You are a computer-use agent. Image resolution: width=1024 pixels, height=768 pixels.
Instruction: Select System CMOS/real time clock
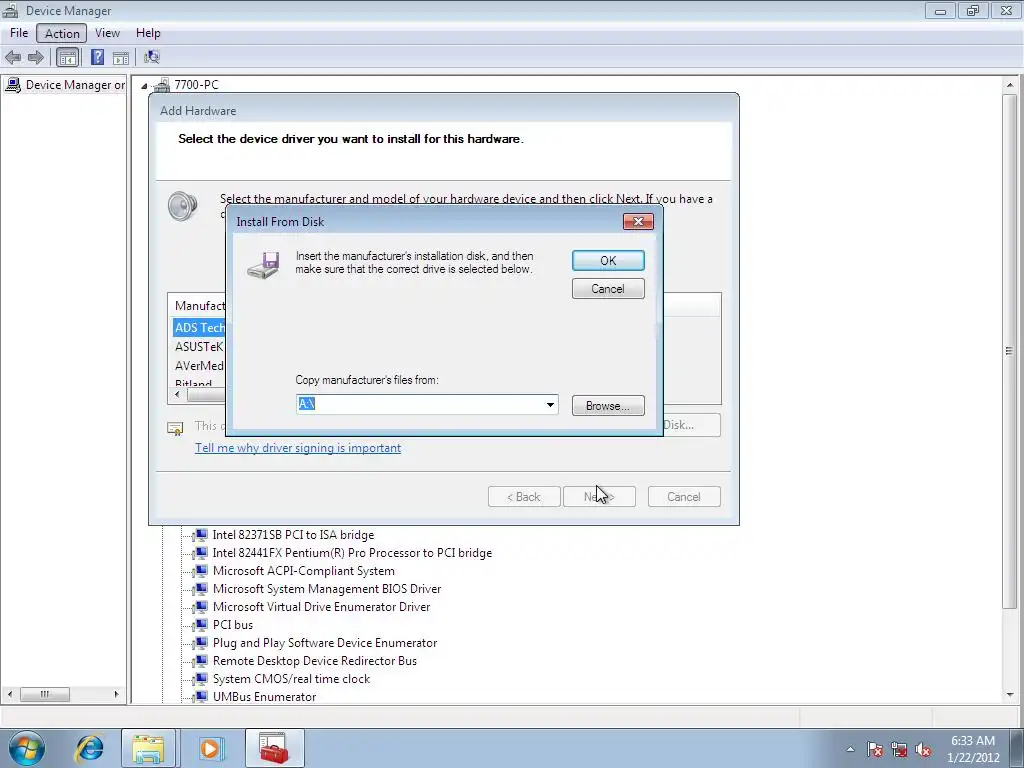point(291,679)
